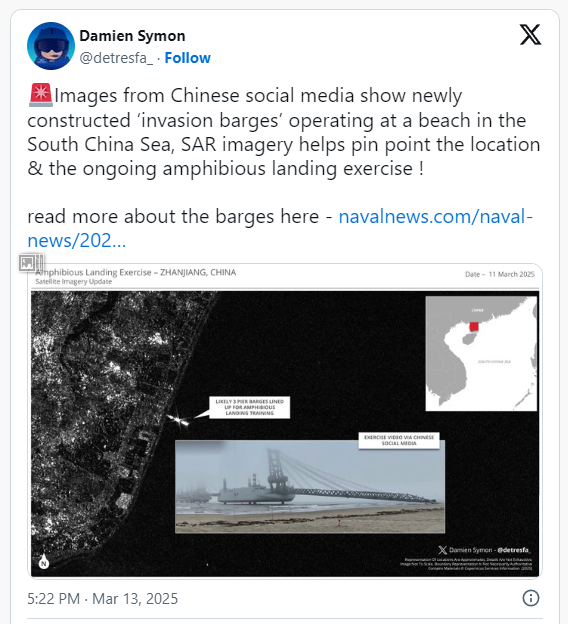This screenshot has height=624, width=568.
Task: Click the bright barge spot on the SAR coastline
Action: point(178,420)
